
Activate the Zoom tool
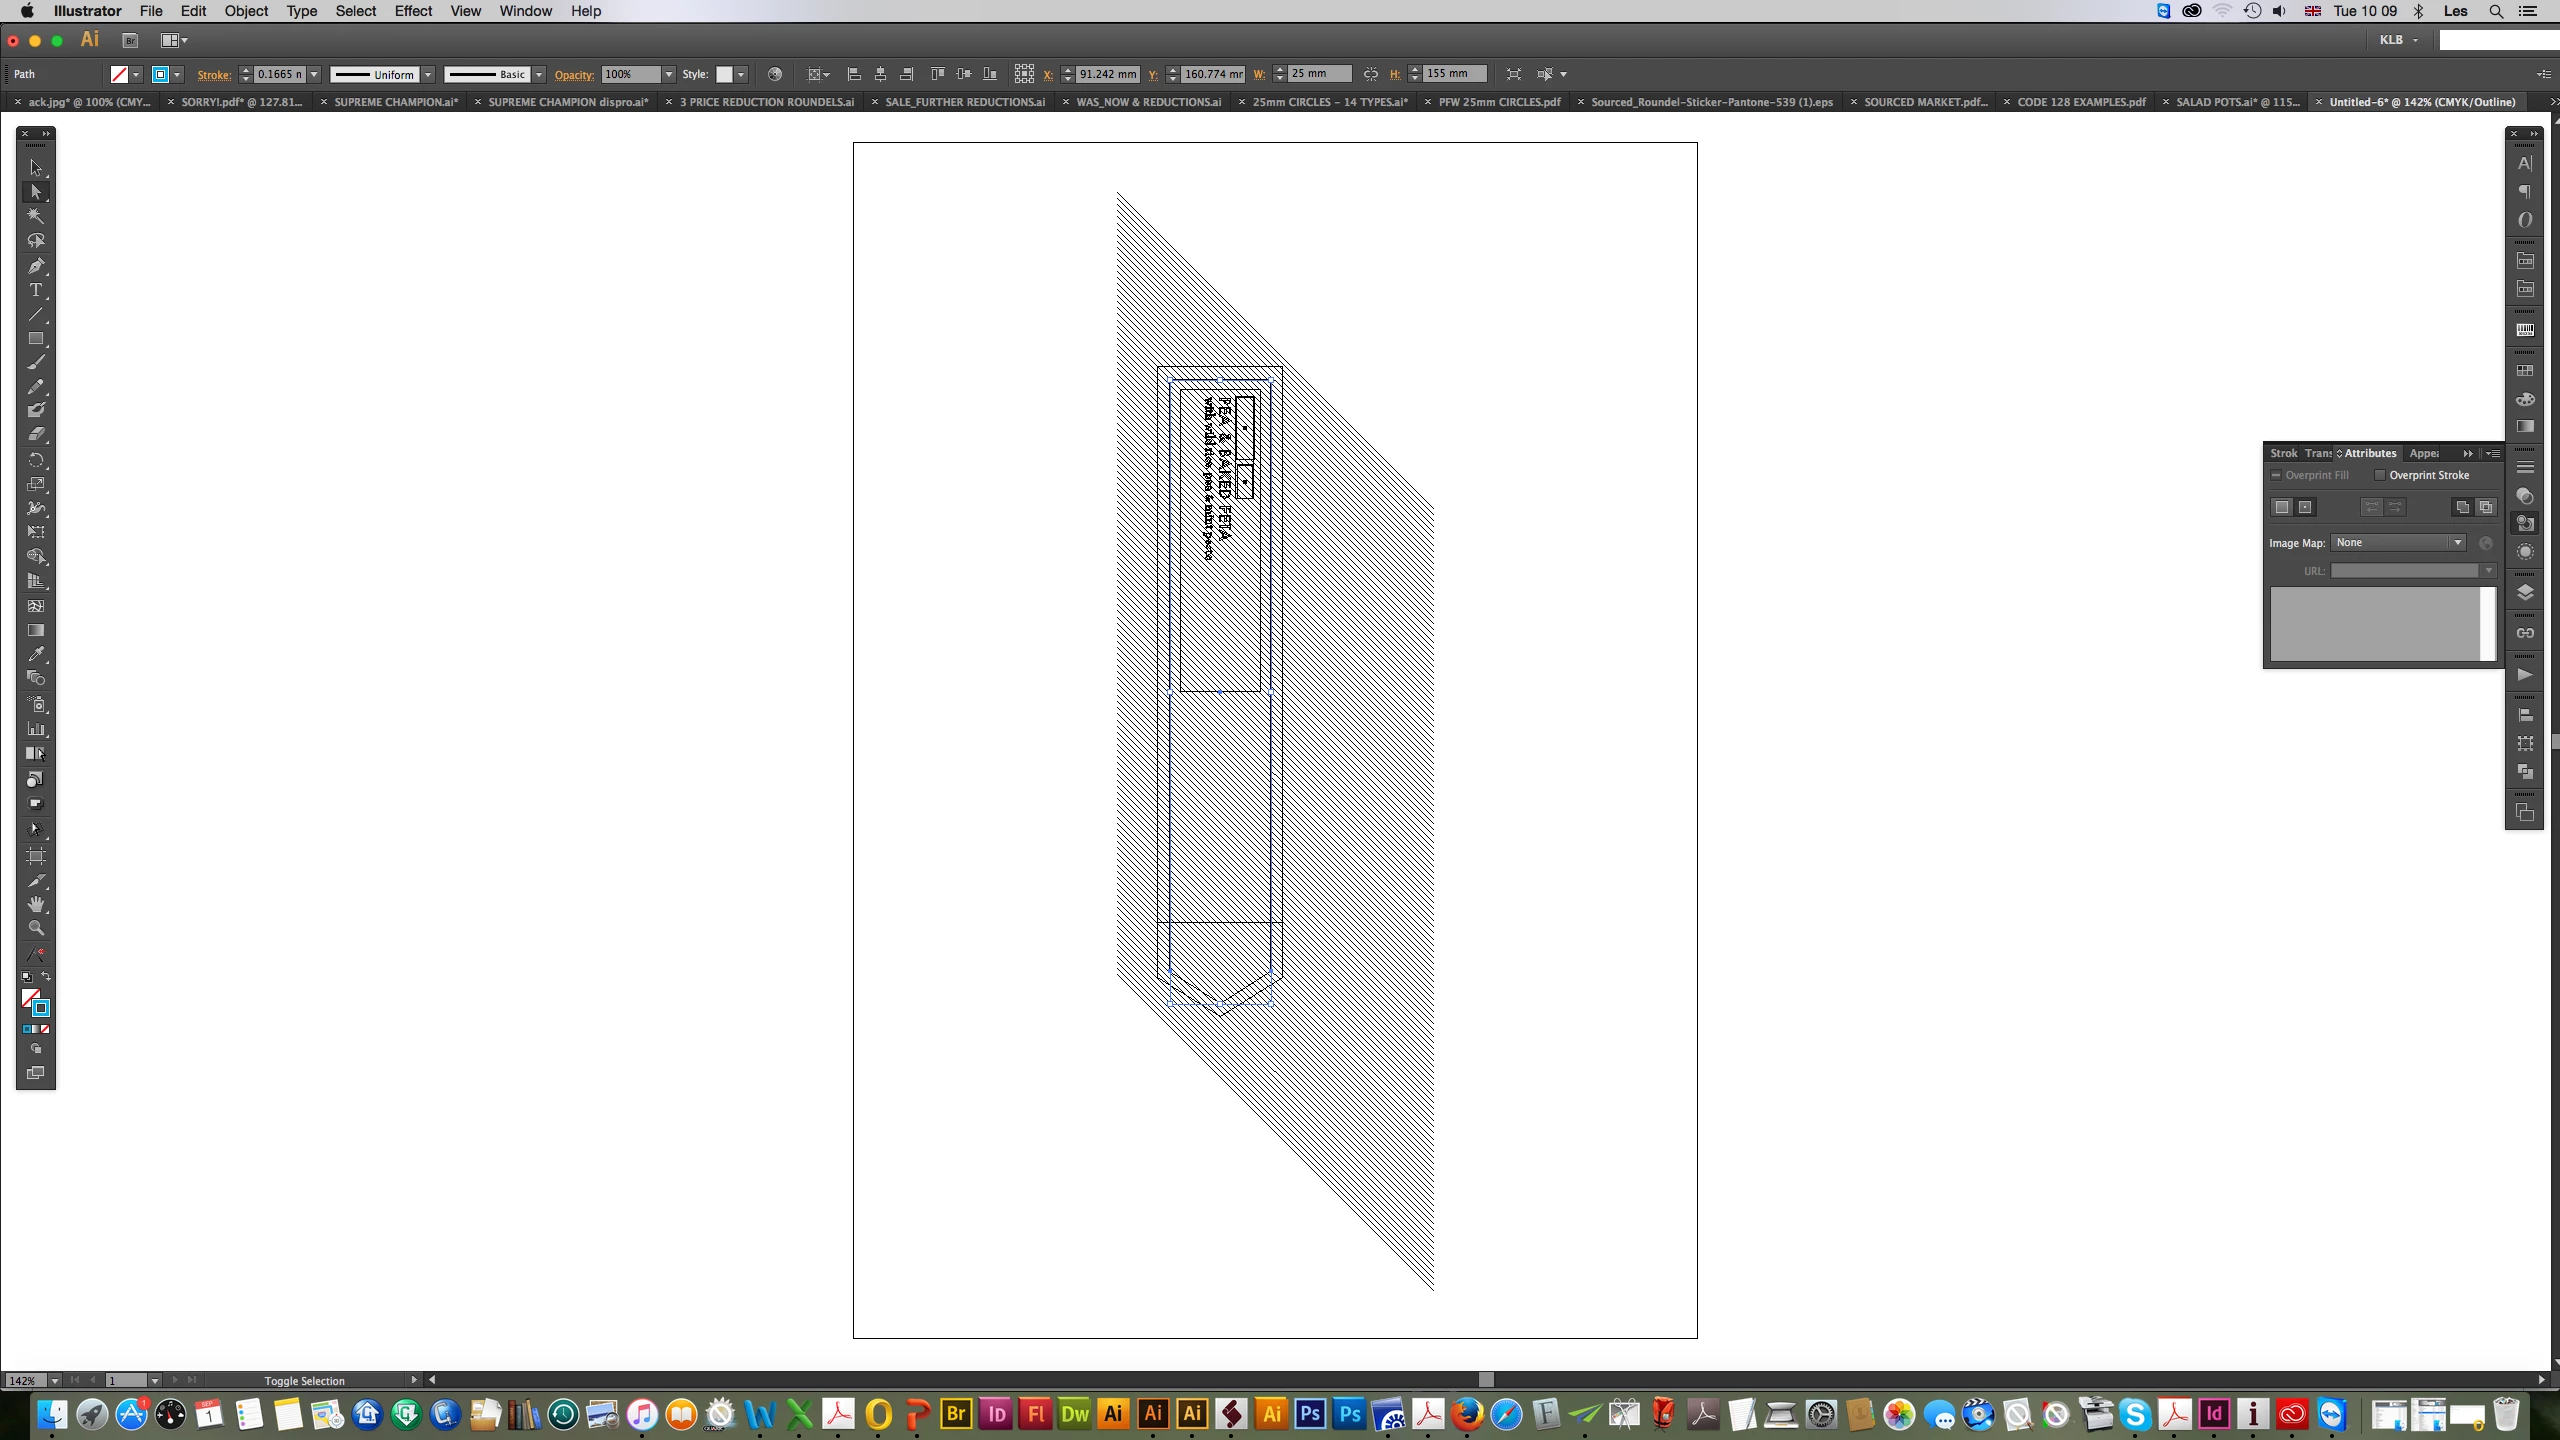[36, 928]
